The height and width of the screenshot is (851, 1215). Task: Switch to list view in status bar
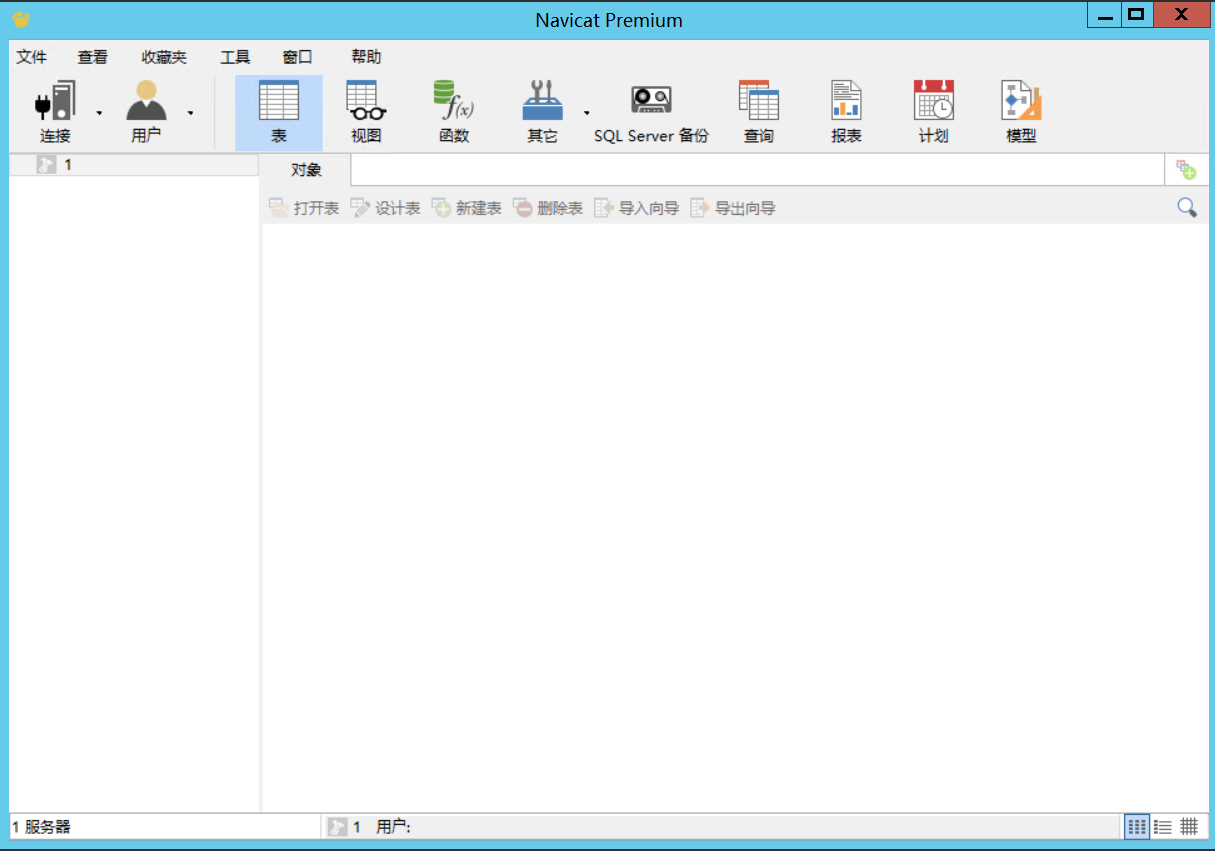pyautogui.click(x=1163, y=826)
